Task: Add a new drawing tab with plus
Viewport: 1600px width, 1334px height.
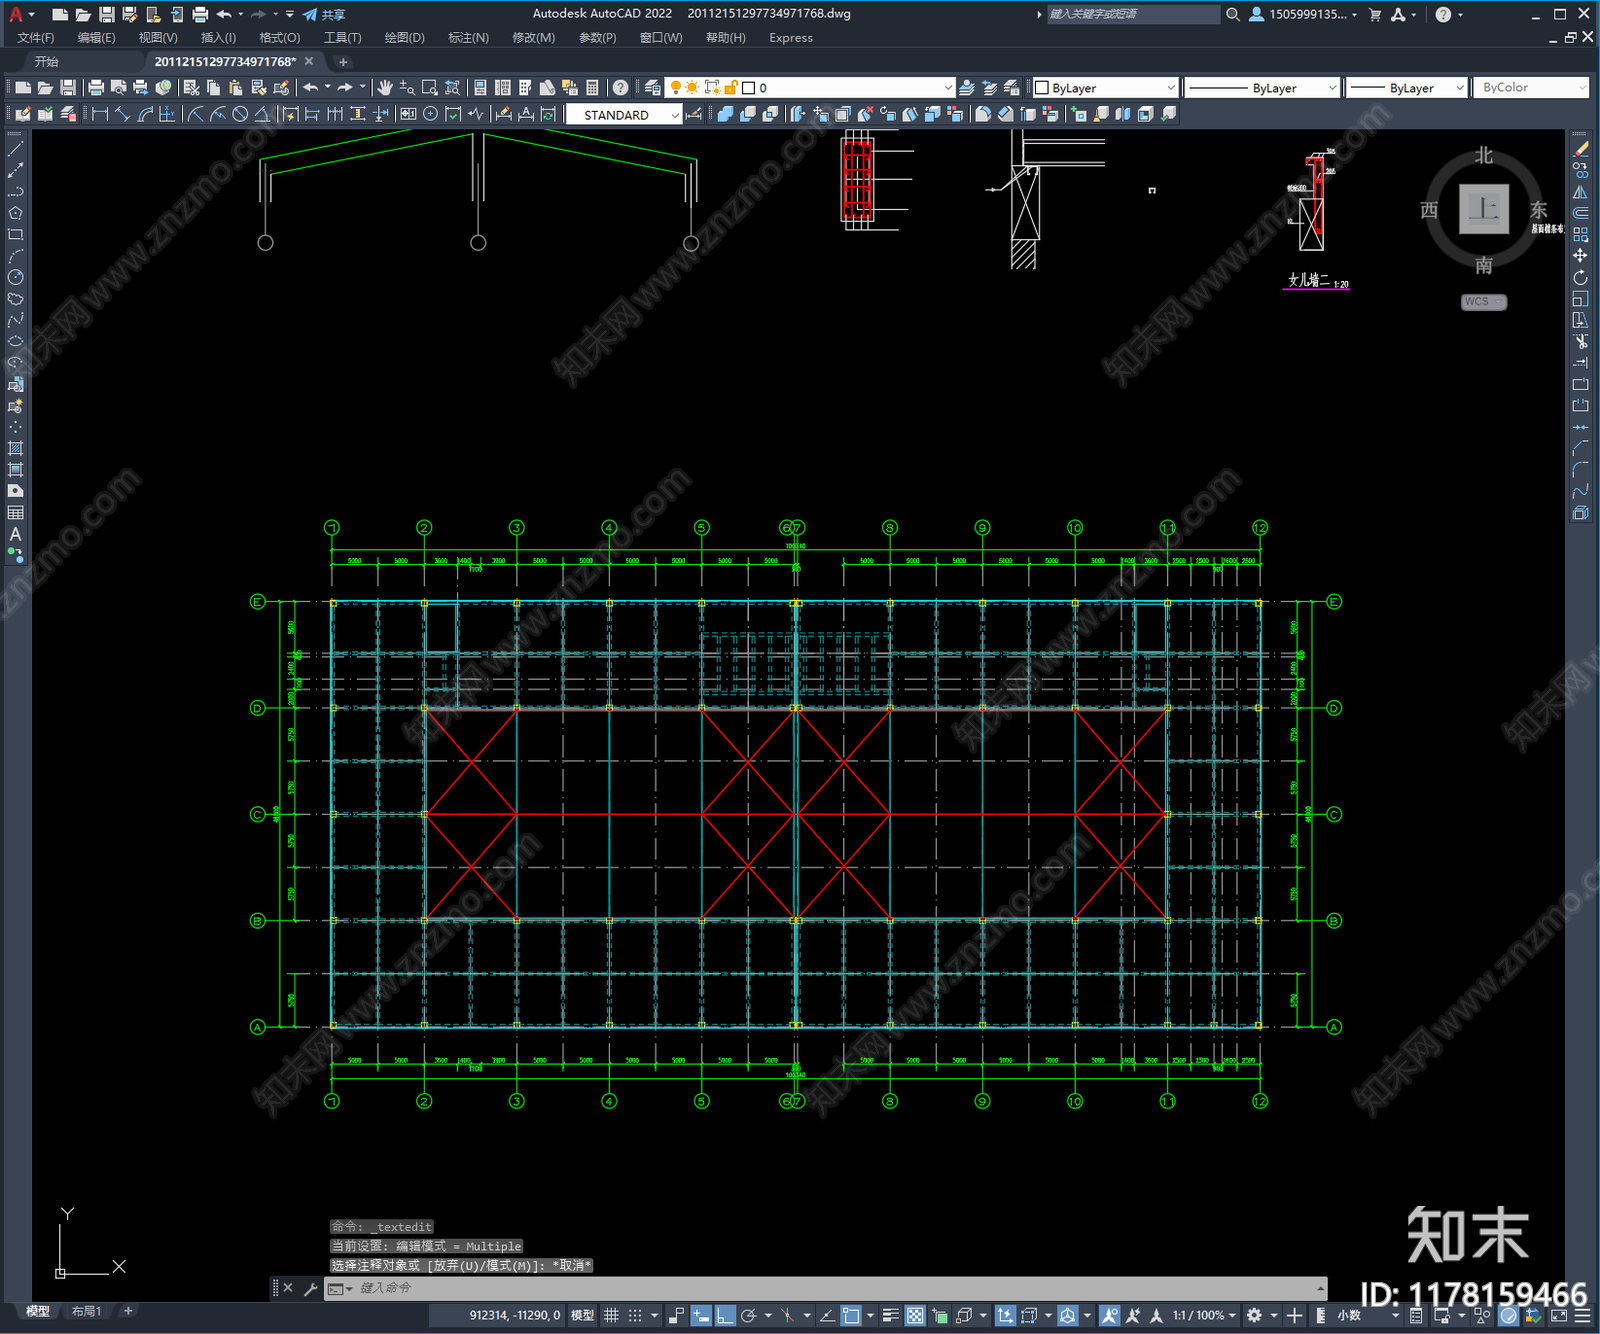Action: (343, 62)
